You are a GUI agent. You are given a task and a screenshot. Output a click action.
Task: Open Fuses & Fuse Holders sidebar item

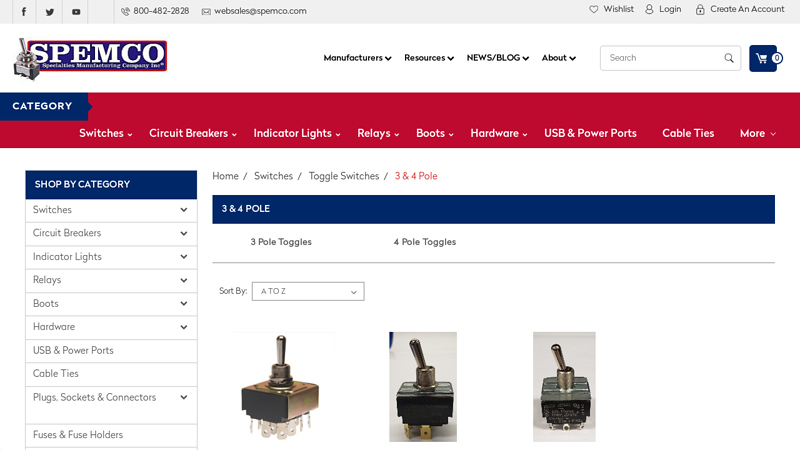(78, 435)
